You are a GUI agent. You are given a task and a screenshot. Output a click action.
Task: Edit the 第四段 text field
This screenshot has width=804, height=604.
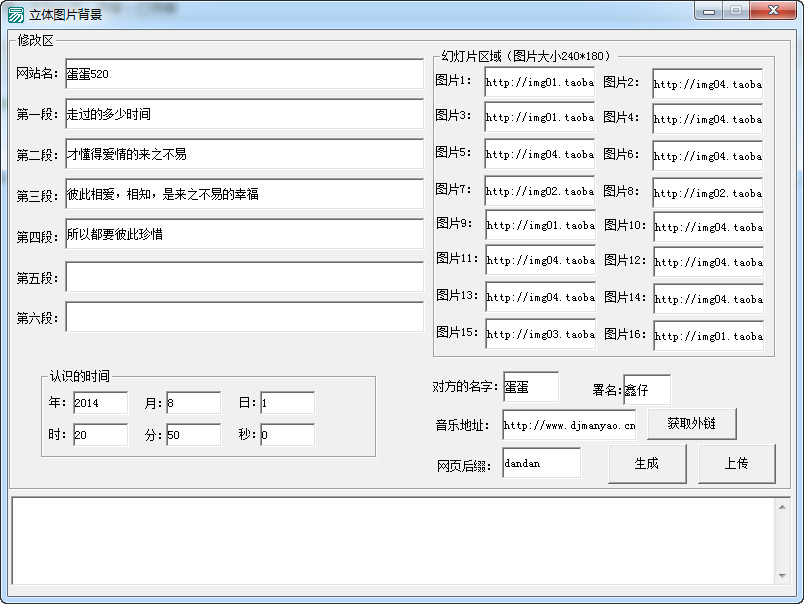(x=245, y=234)
